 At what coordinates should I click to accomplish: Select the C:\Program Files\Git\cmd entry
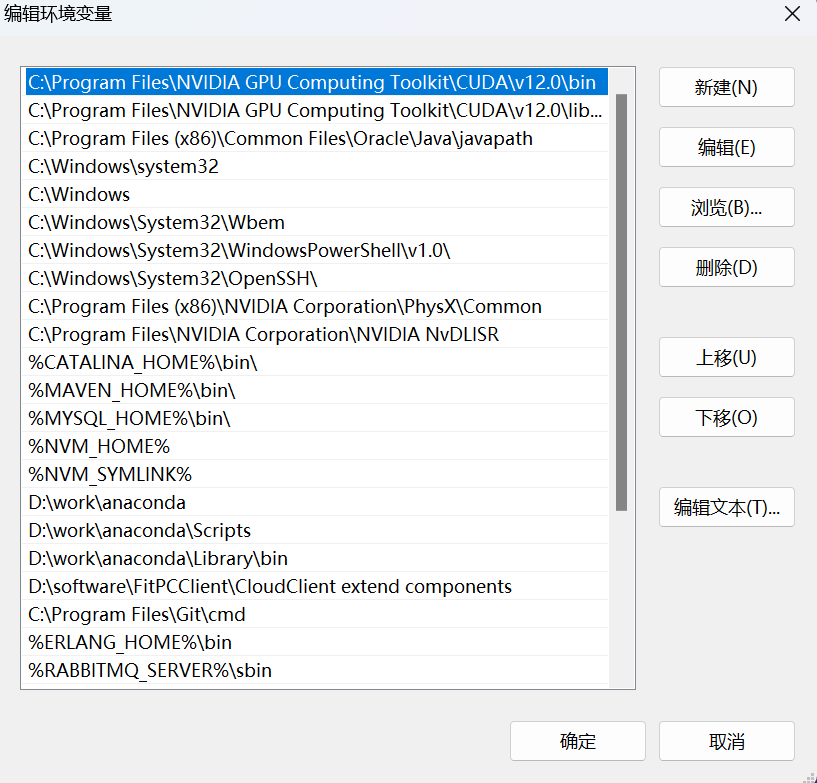coord(317,614)
